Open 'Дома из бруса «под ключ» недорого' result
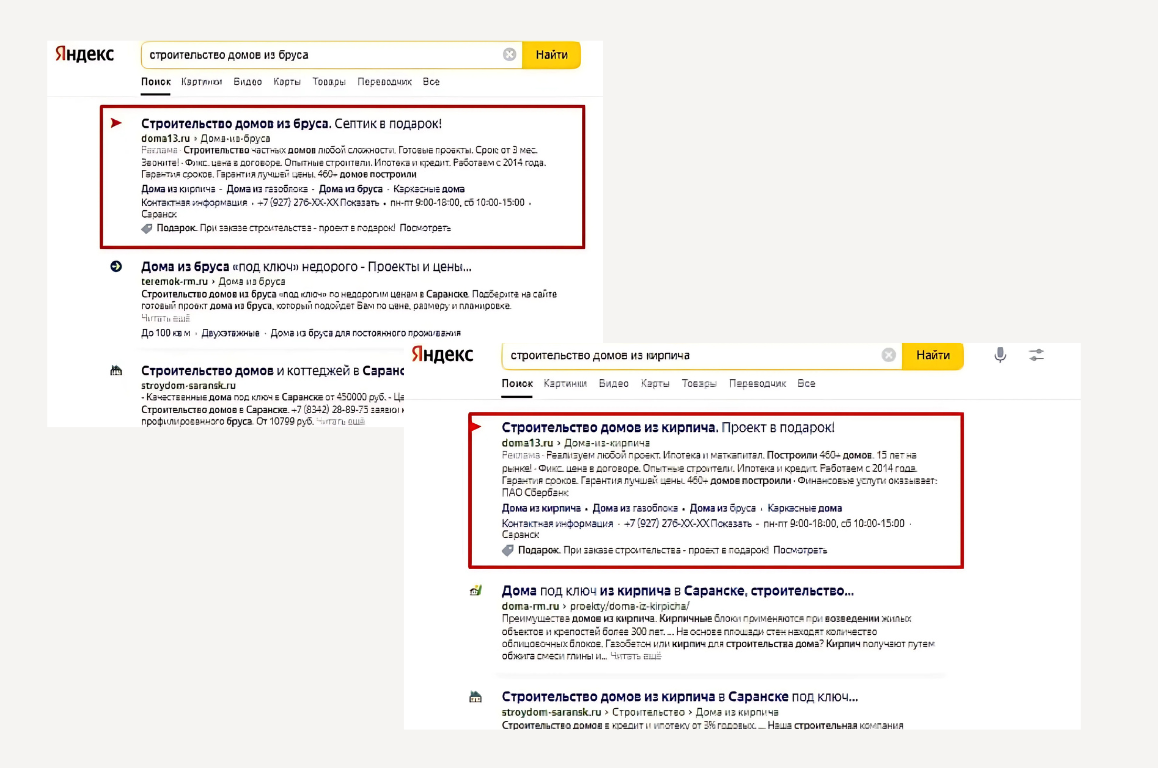This screenshot has height=768, width=1158. pos(306,267)
